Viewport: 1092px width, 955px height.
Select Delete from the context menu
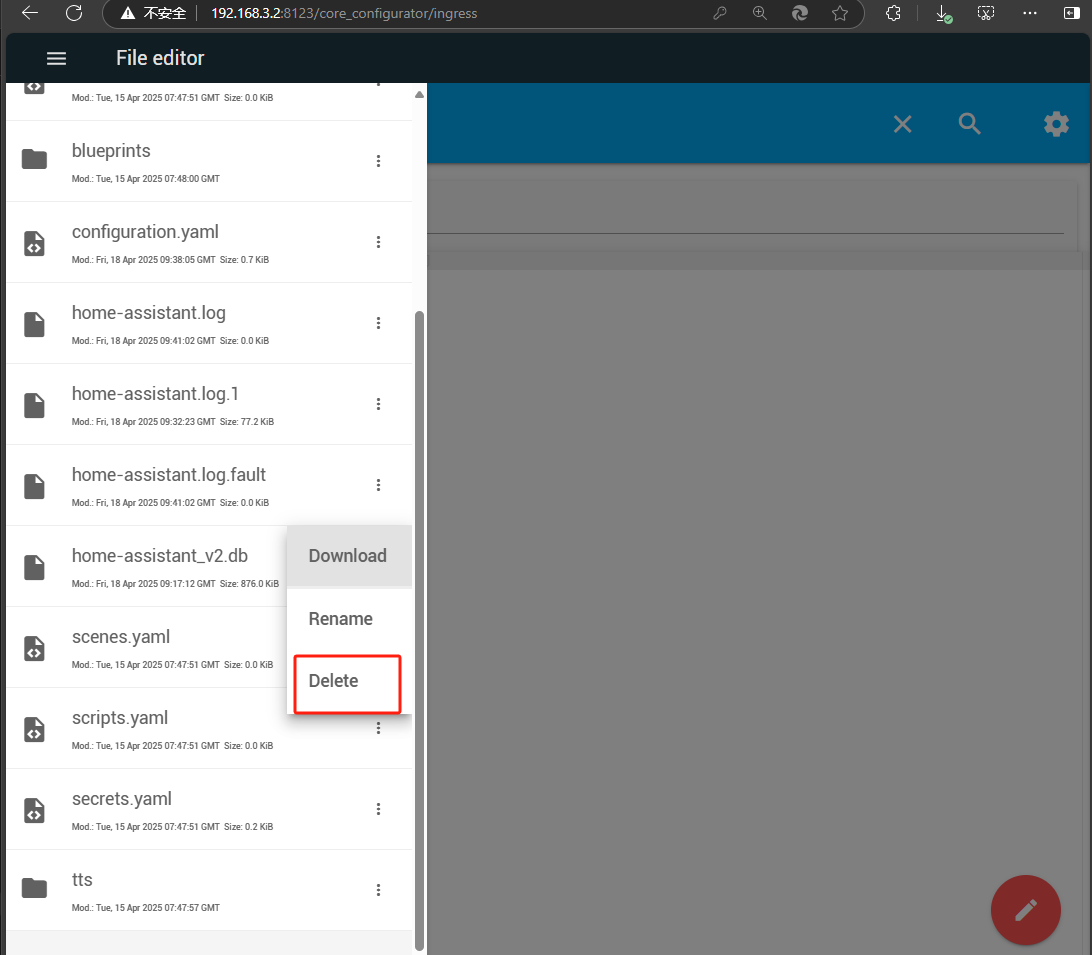334,681
